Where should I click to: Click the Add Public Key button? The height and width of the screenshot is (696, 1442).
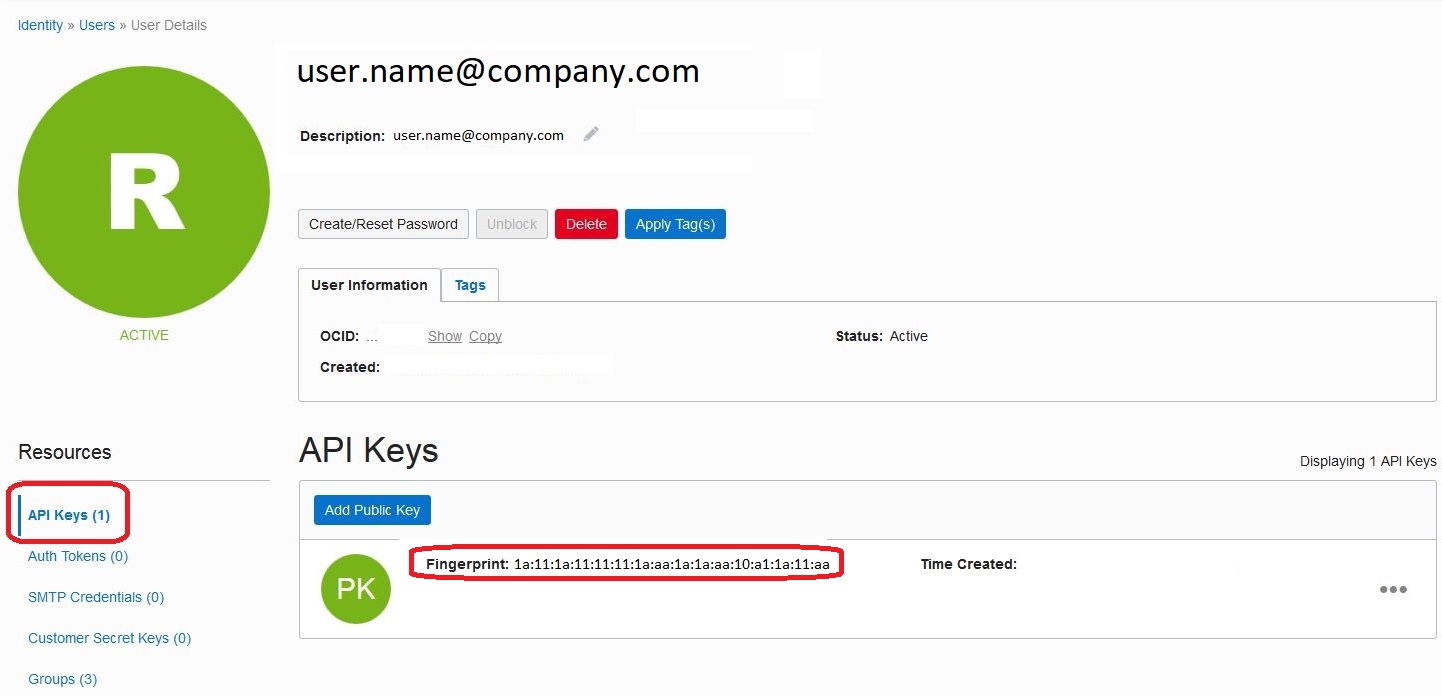click(x=372, y=509)
